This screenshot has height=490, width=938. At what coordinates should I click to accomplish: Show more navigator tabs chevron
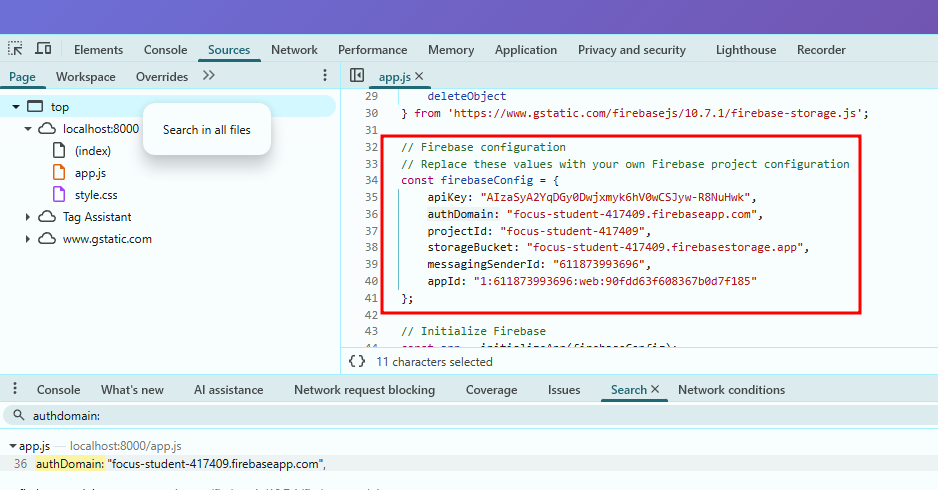point(208,76)
